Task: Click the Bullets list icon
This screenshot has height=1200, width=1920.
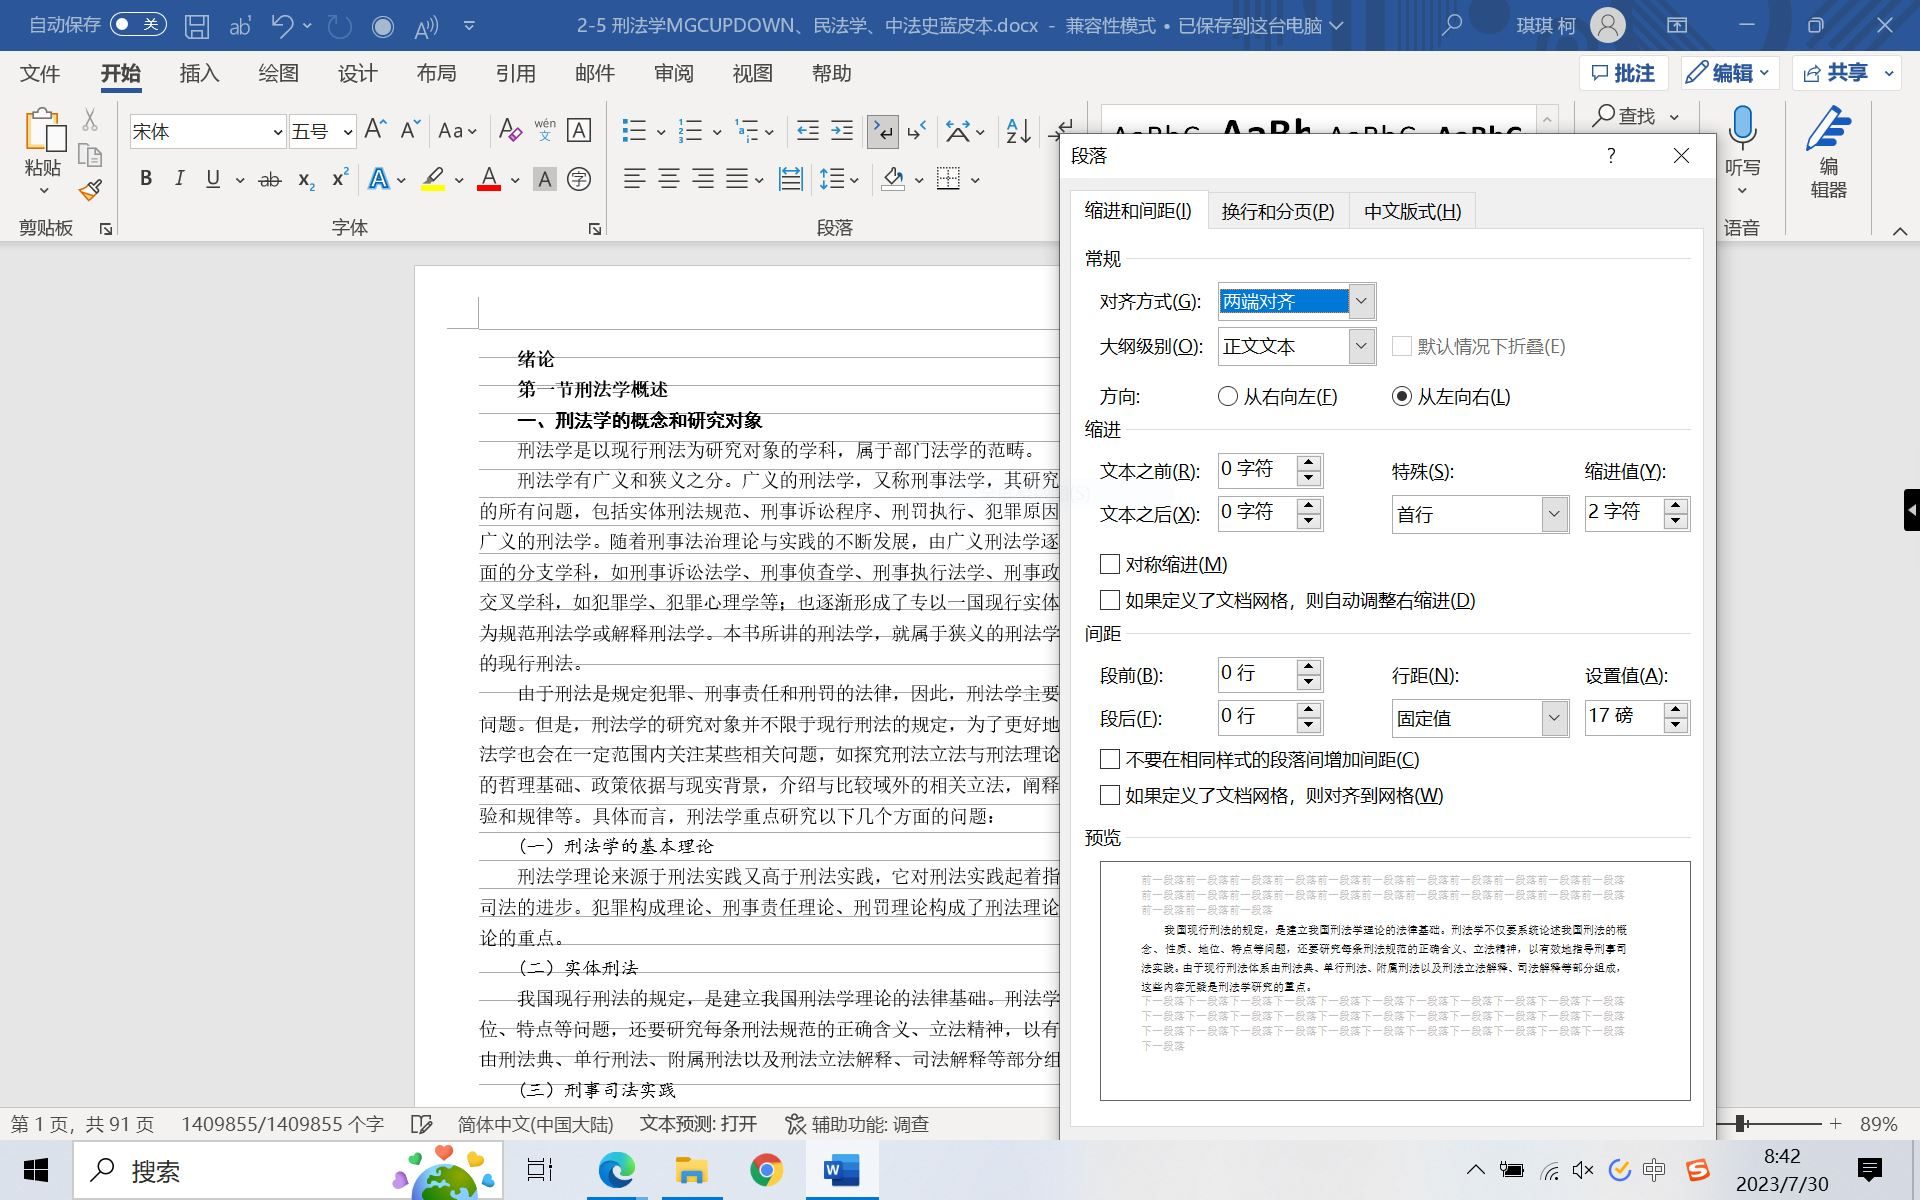Action: click(634, 130)
